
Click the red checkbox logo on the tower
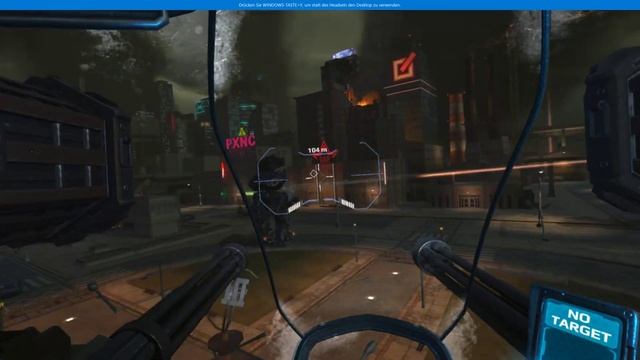pyautogui.click(x=404, y=67)
